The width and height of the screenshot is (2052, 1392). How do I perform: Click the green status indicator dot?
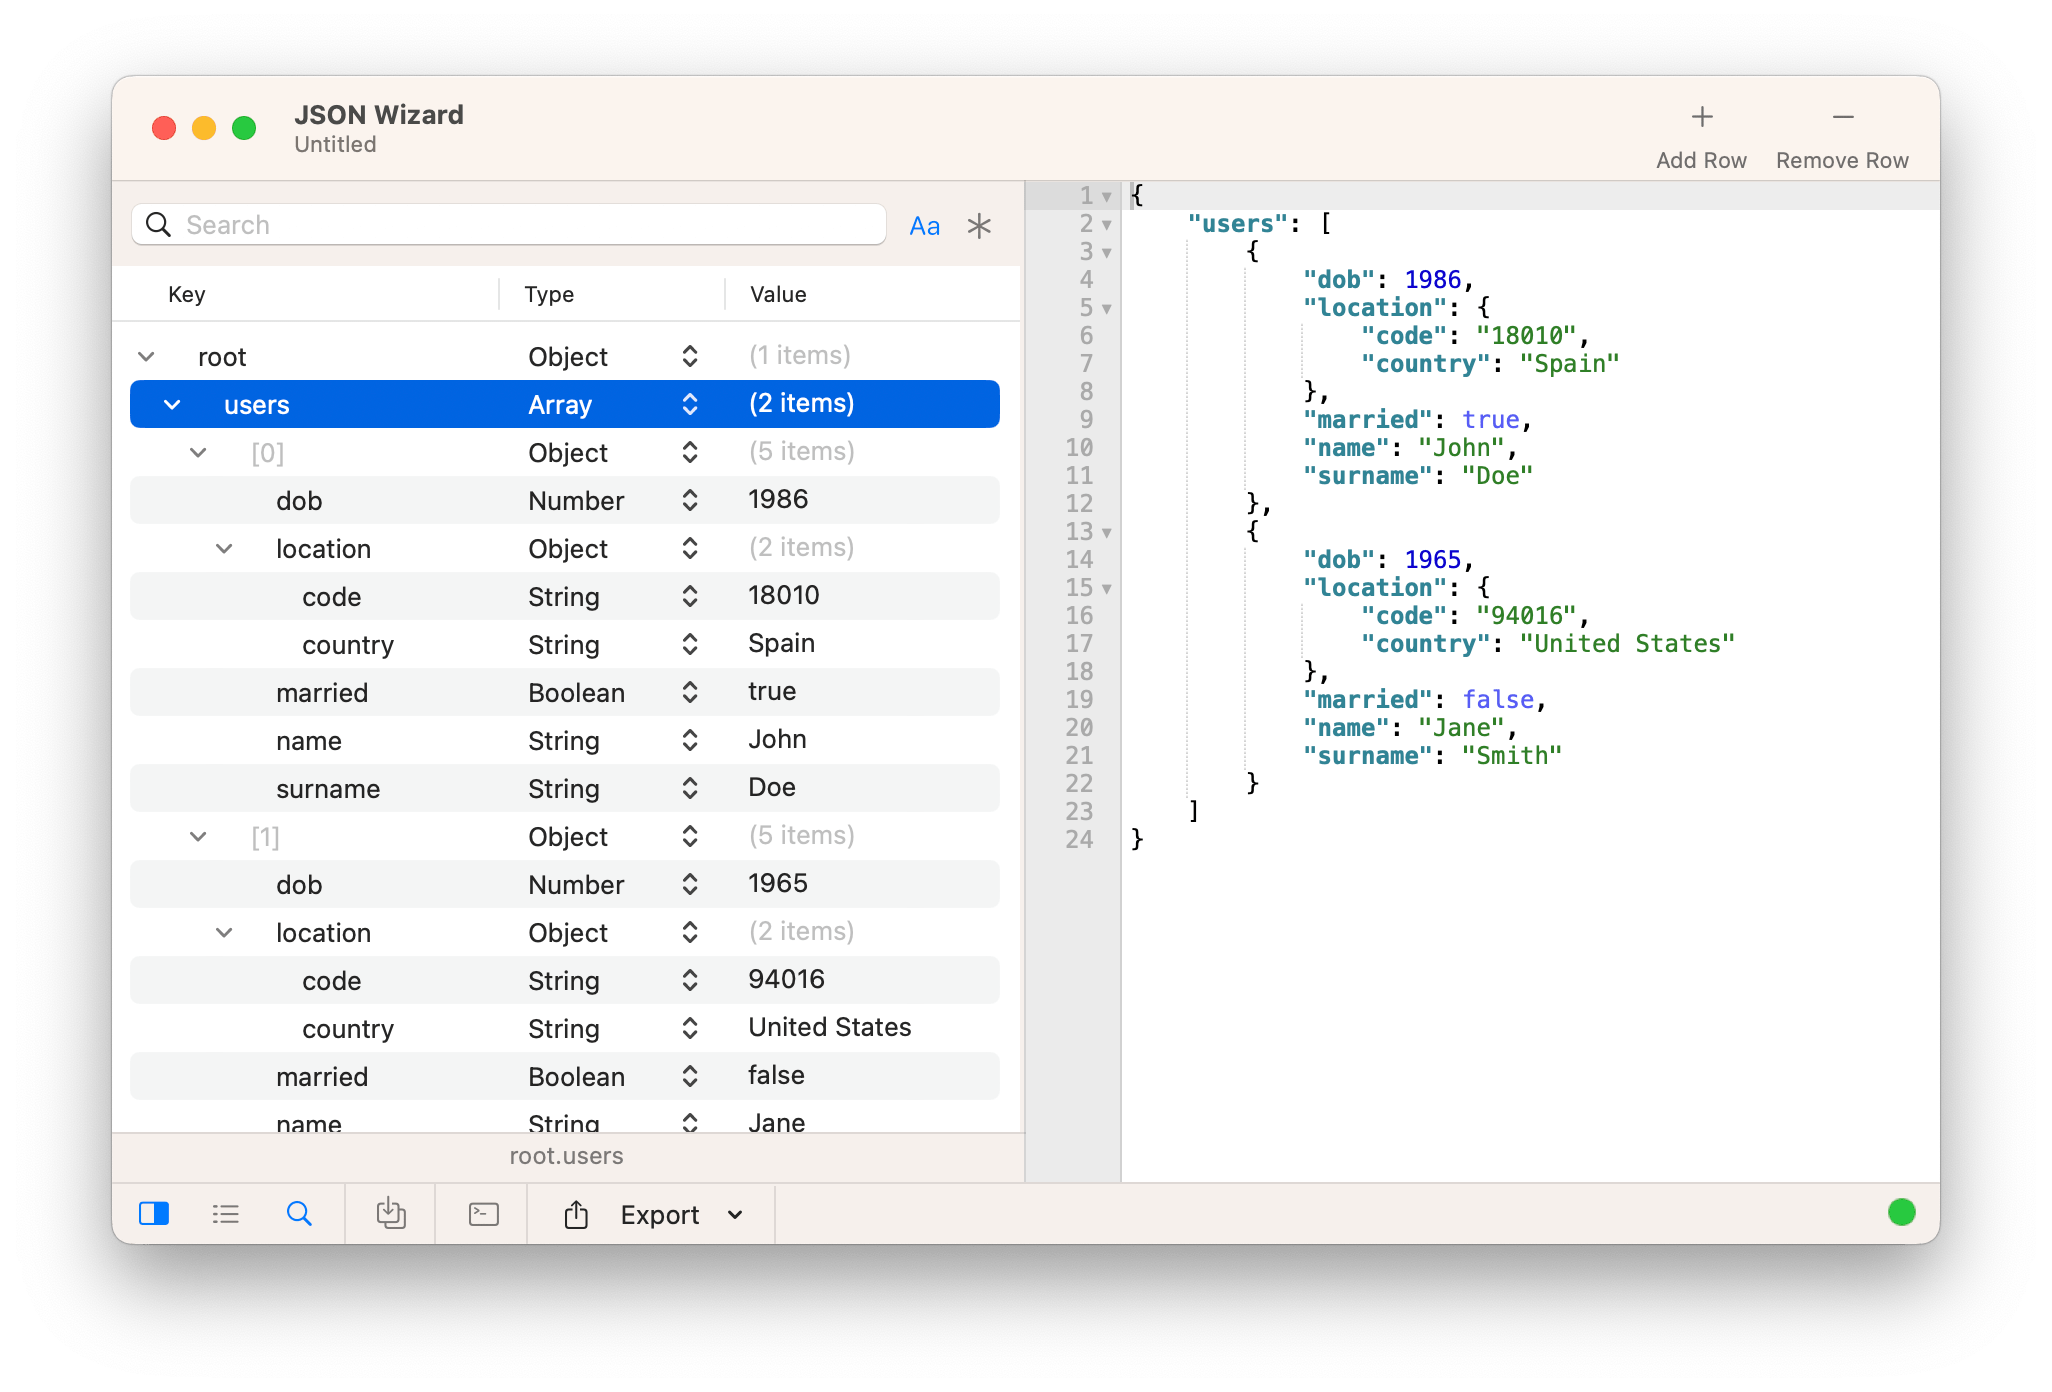(1901, 1212)
